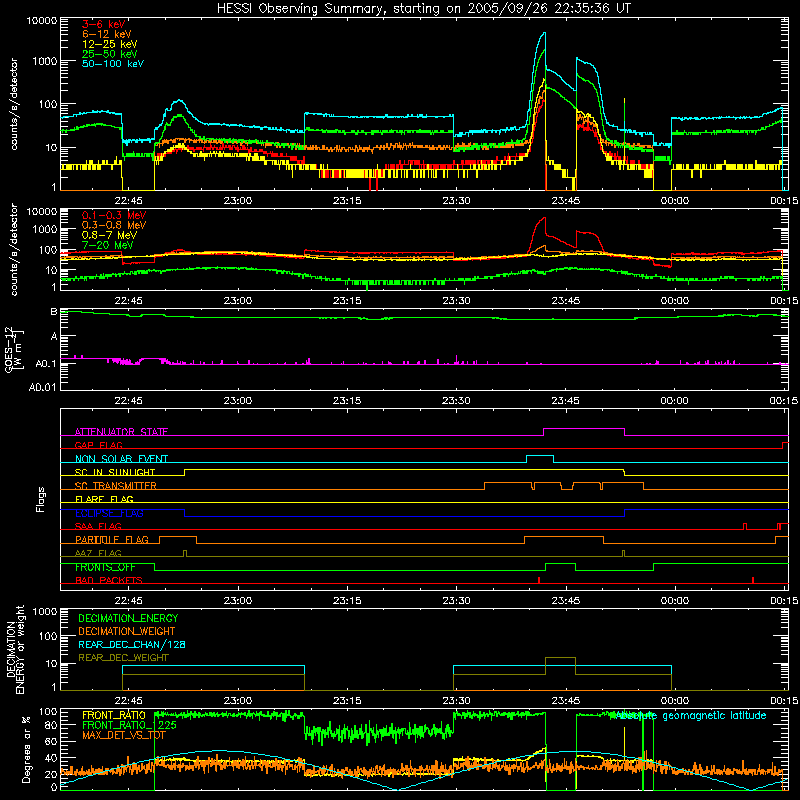This screenshot has width=800, height=800.
Task: Click the REAR_DEC_CHAN/128 legend label
Action: pos(132,644)
